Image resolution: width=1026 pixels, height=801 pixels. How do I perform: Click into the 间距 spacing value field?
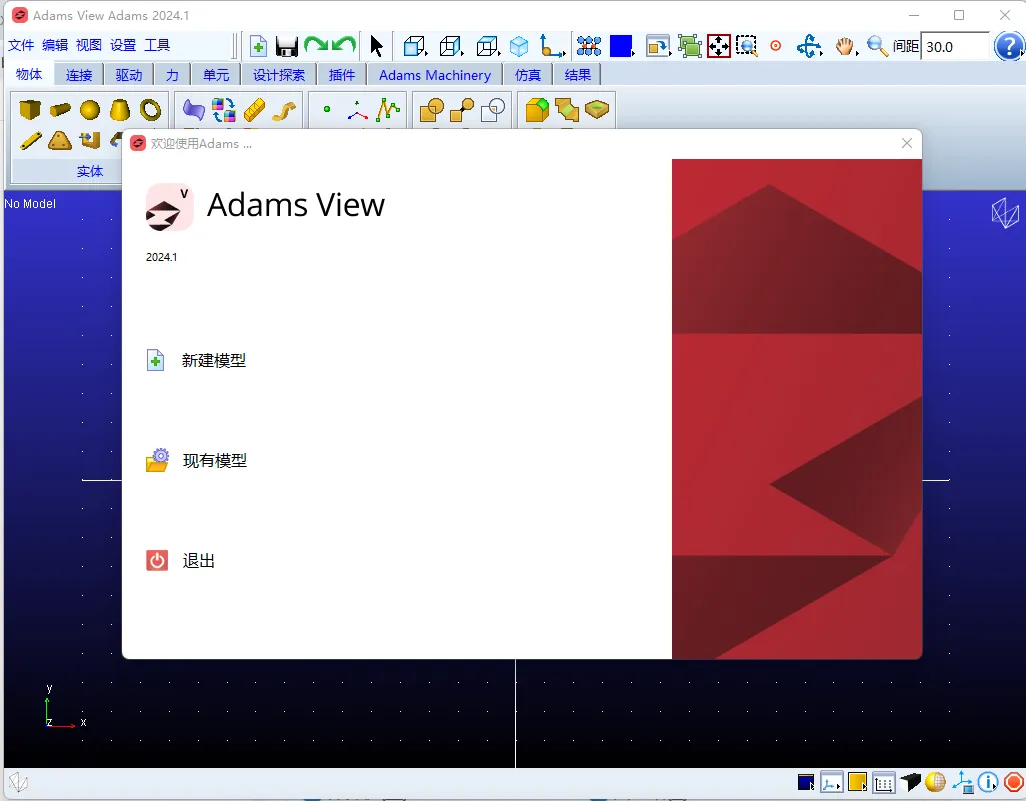click(x=955, y=46)
